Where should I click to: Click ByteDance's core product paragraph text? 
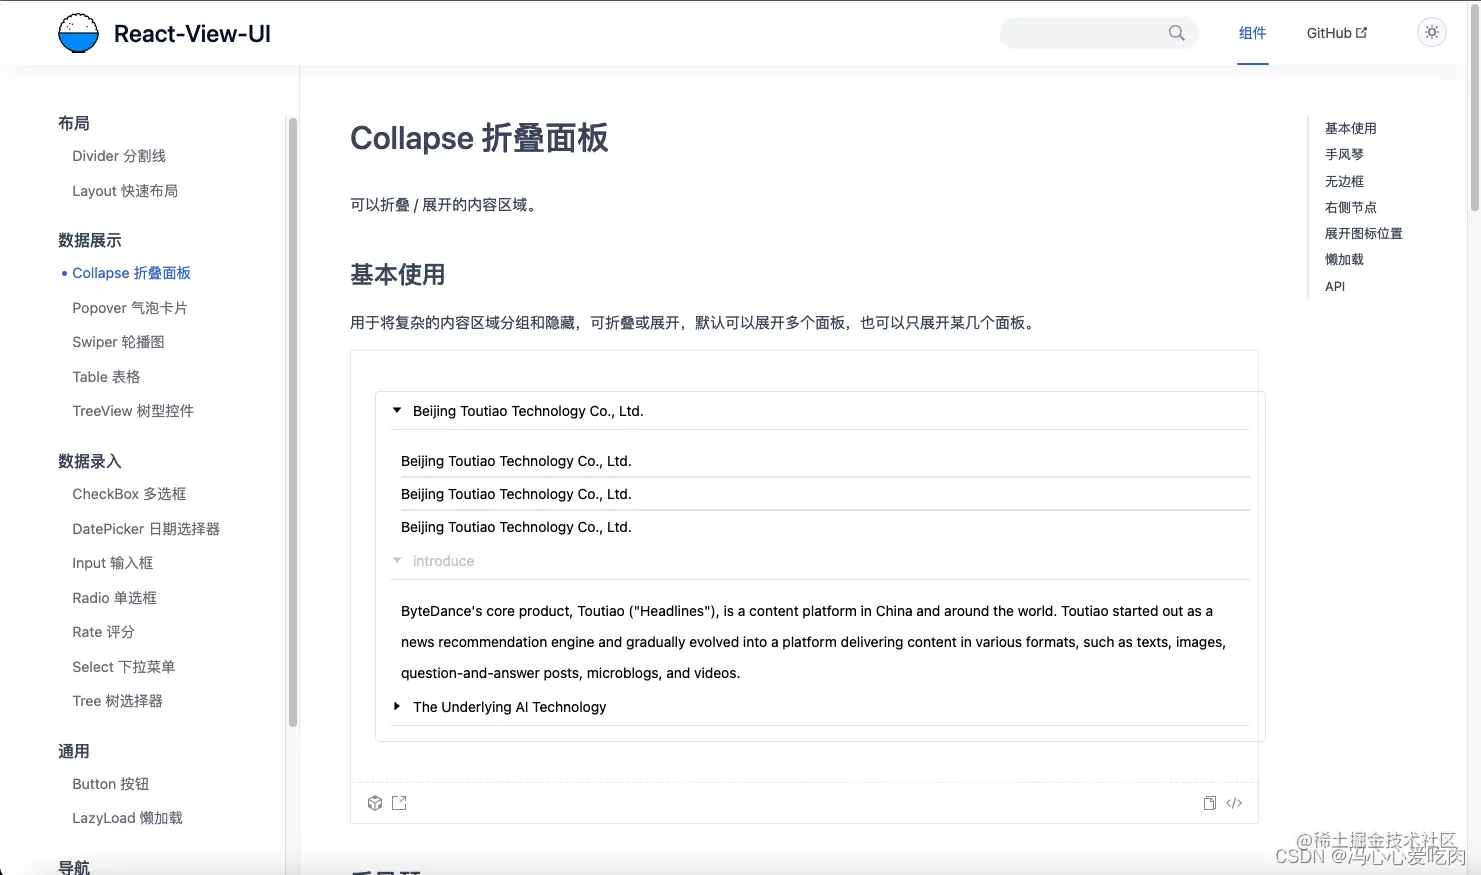click(813, 642)
